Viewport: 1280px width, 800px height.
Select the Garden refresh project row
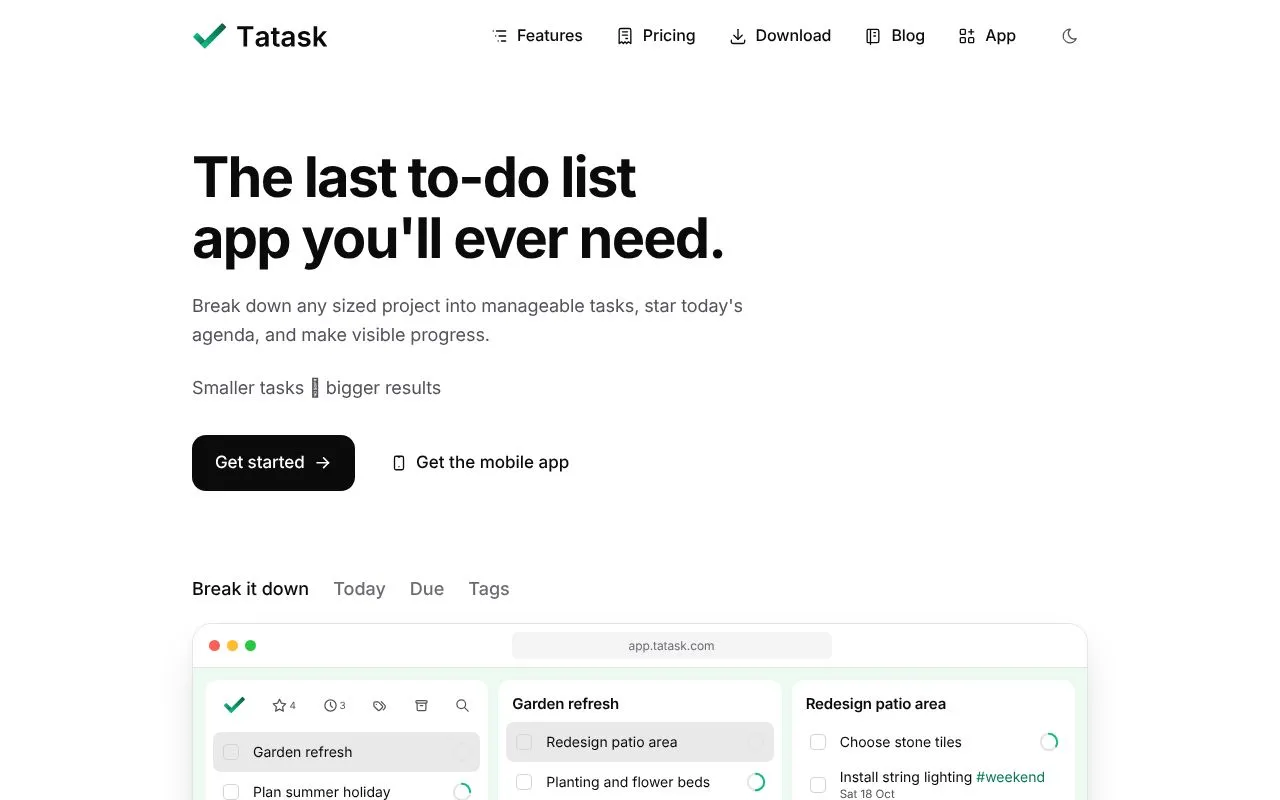[346, 752]
